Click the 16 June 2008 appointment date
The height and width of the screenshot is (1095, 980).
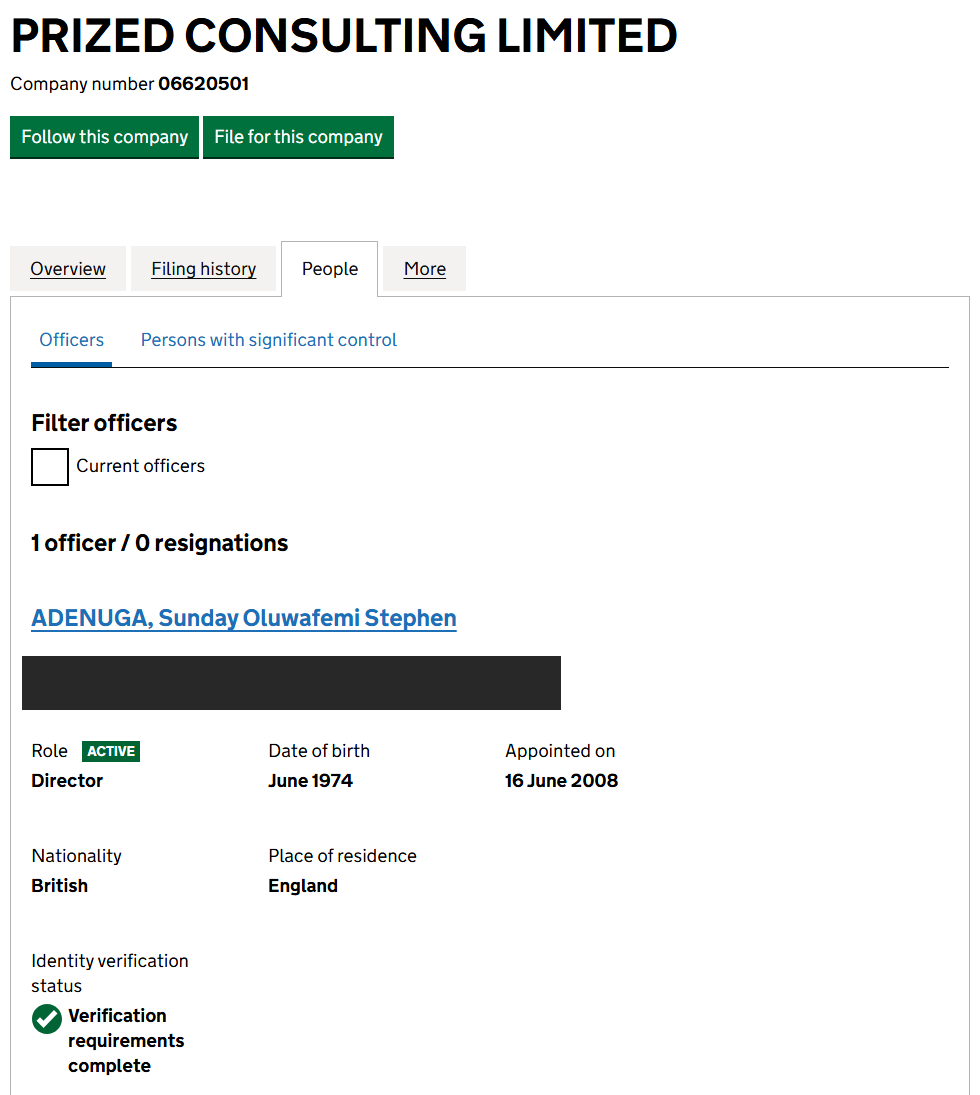[x=562, y=781]
